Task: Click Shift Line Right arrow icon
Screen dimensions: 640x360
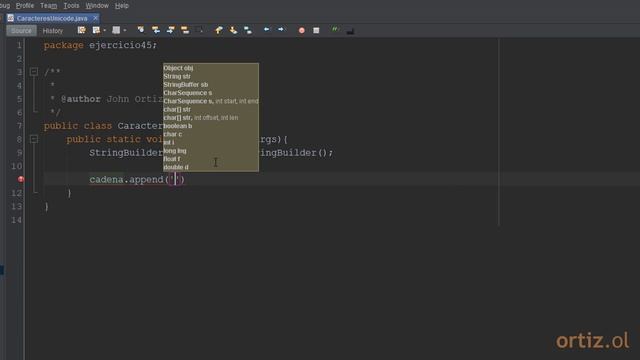Action: (281, 29)
